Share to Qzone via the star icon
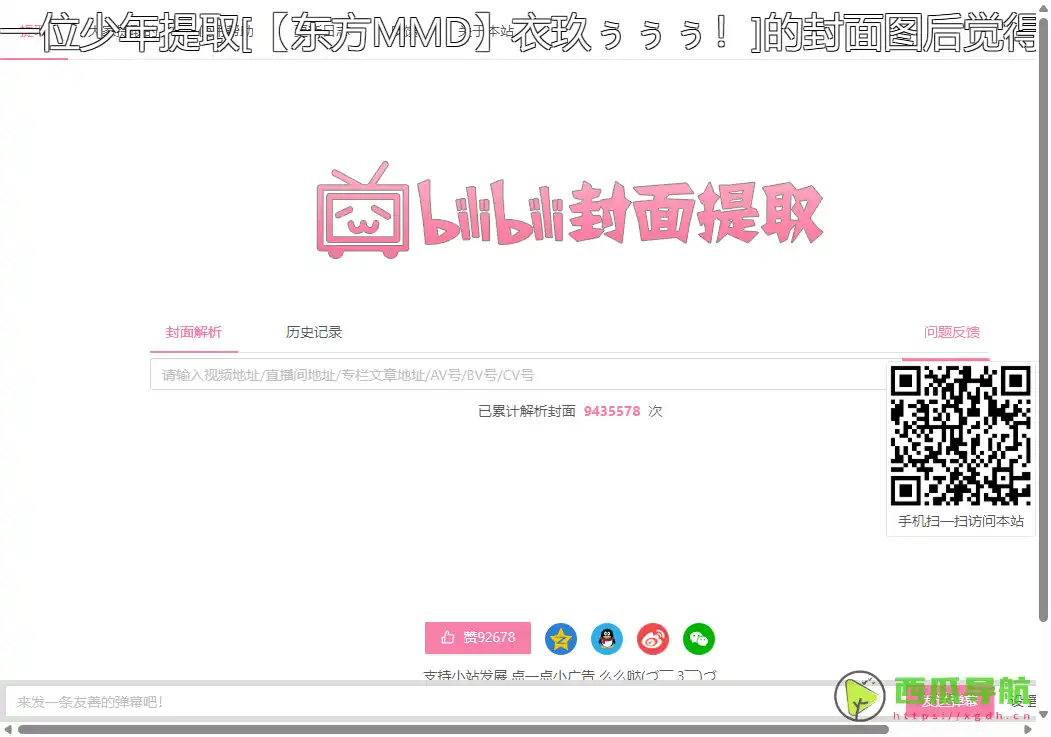 (560, 638)
